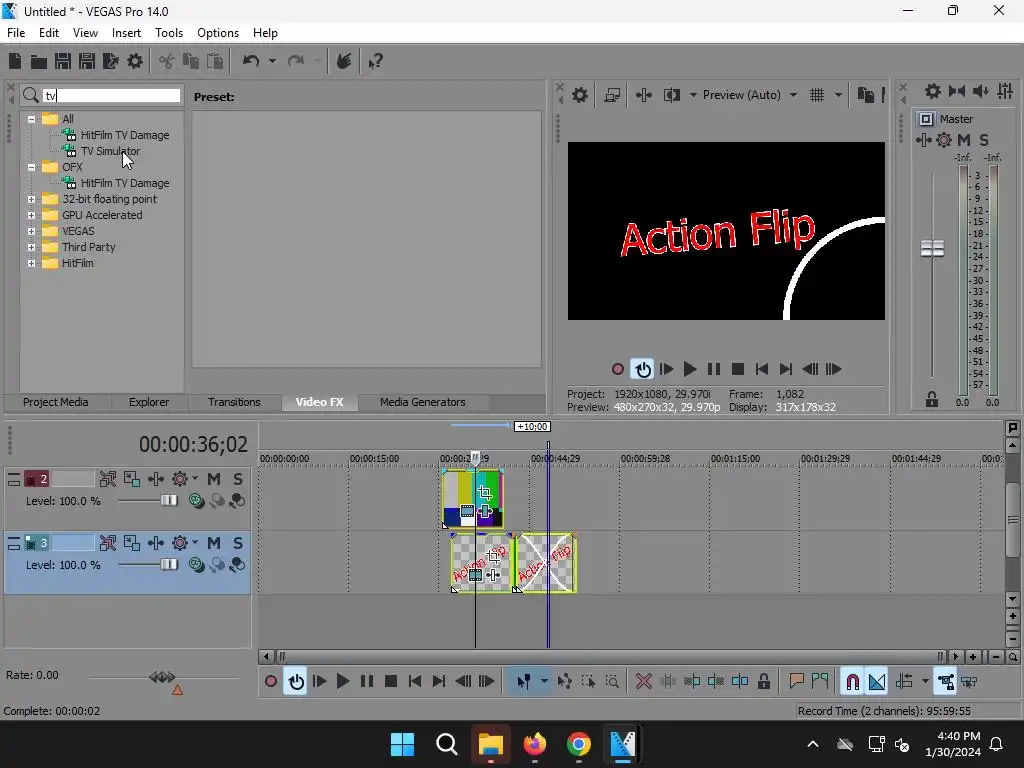Select TV Simulator effect
The image size is (1024, 768).
point(110,151)
